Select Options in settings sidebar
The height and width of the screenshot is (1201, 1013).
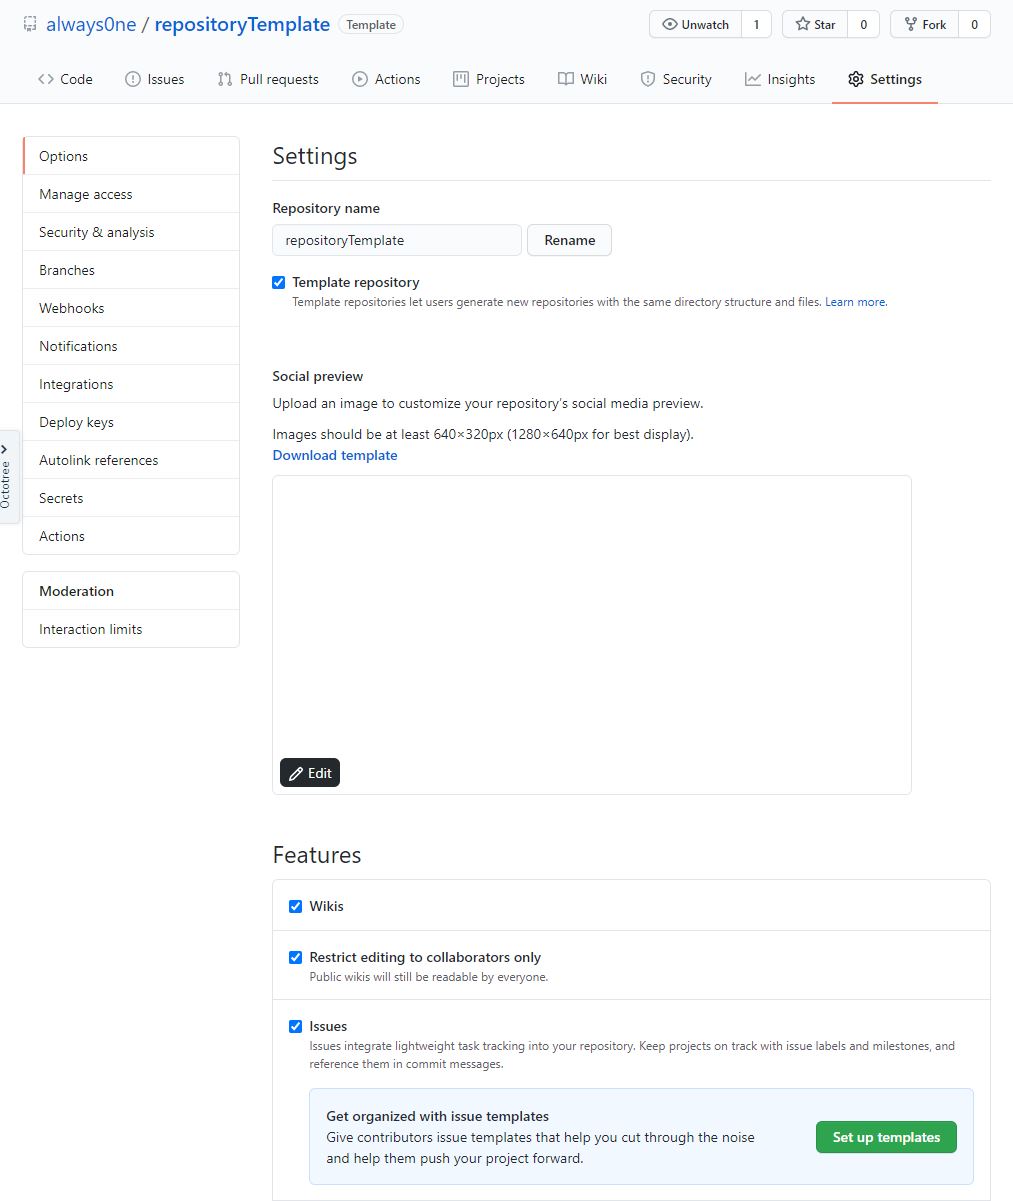pyautogui.click(x=131, y=156)
